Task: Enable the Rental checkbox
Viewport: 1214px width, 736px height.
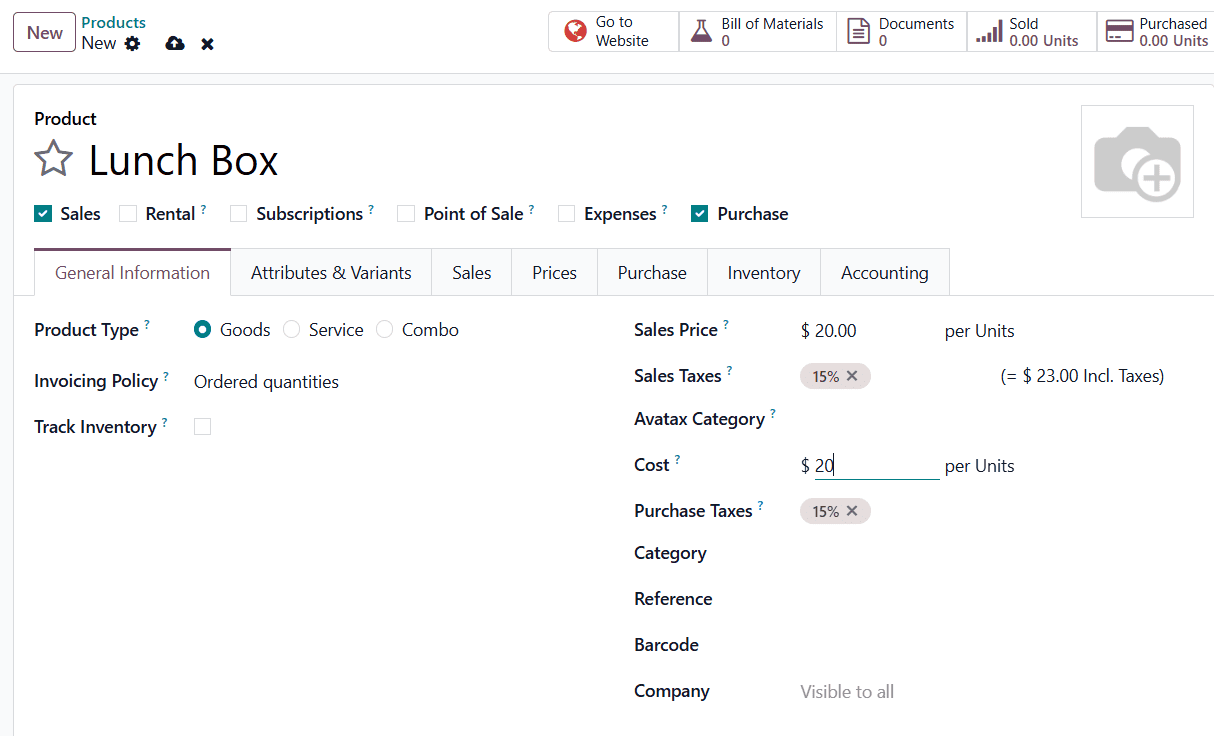Action: (128, 214)
